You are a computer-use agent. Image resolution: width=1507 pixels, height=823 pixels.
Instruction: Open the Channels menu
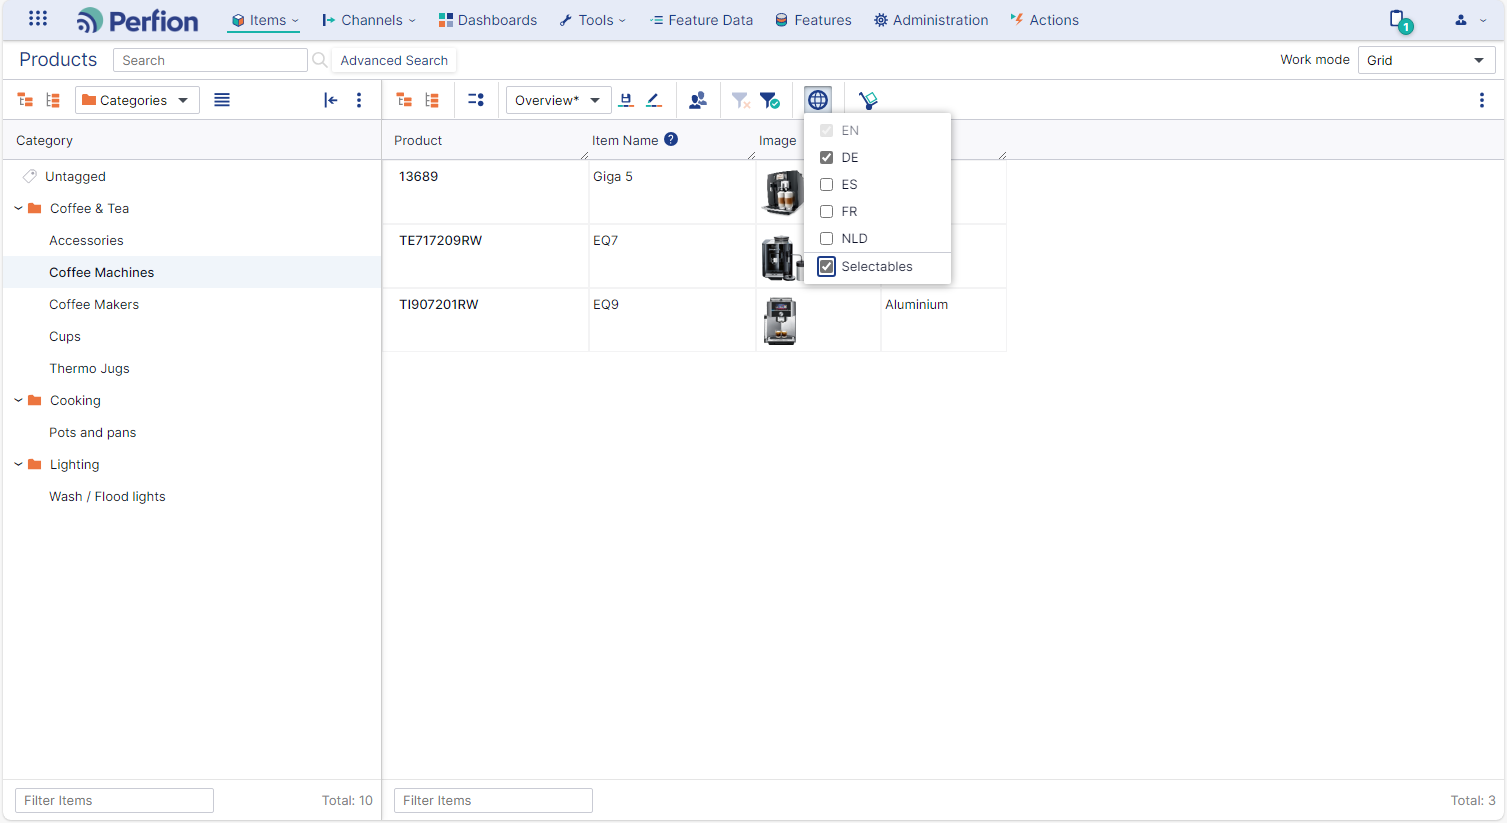pos(368,20)
